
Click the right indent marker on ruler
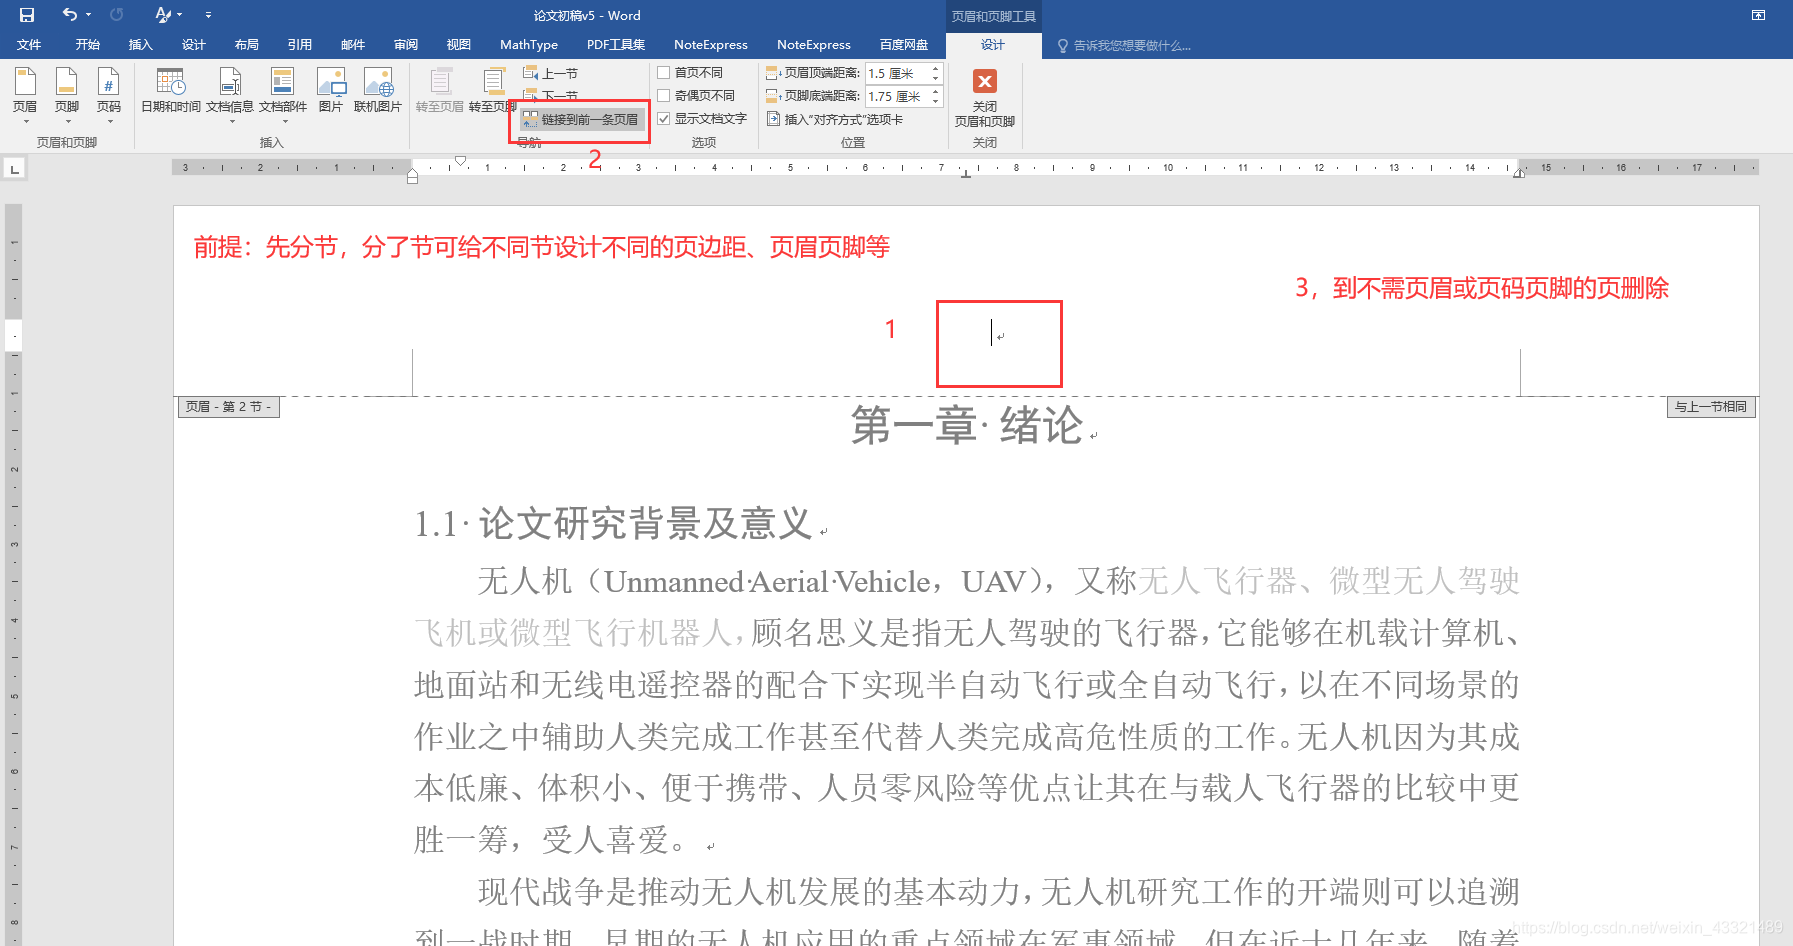(1519, 173)
